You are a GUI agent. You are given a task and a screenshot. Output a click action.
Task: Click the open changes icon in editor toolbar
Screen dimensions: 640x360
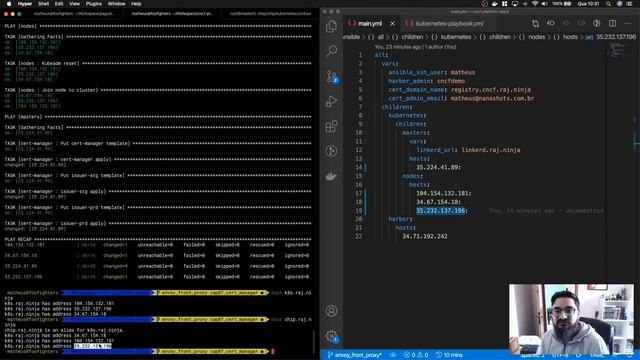point(535,24)
